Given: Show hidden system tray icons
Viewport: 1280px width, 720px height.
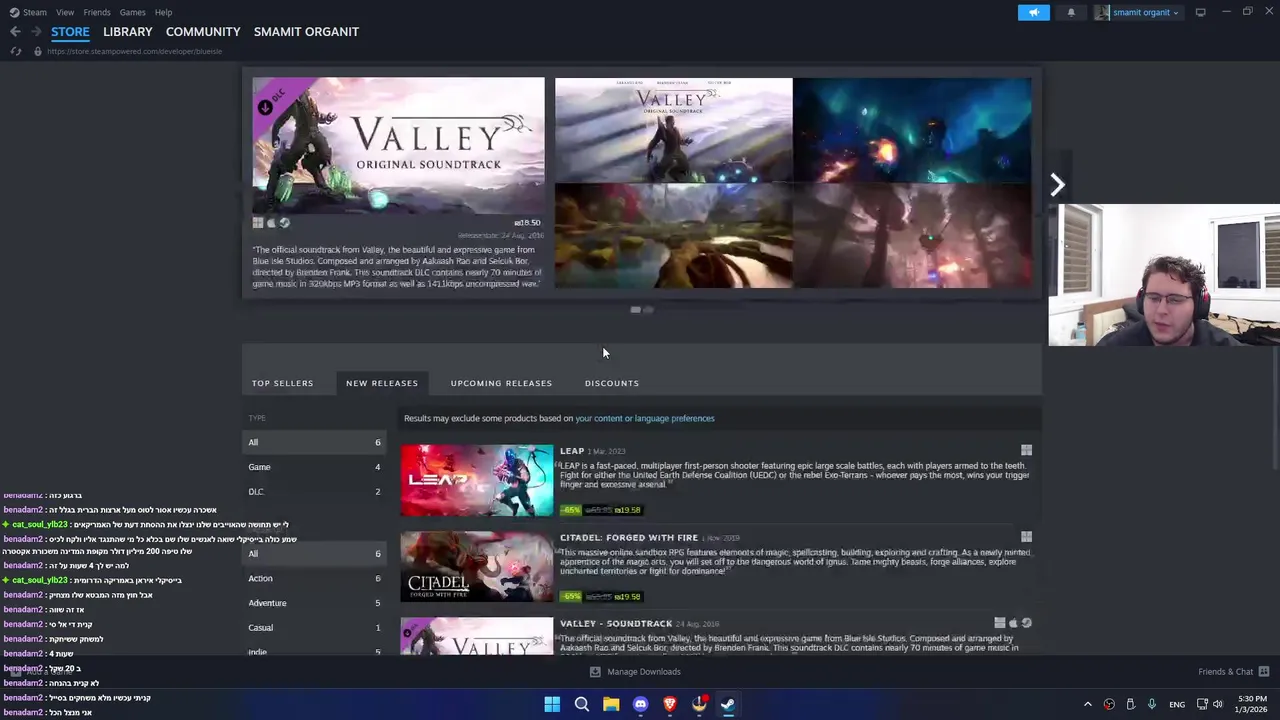Looking at the screenshot, I should pos(1088,705).
